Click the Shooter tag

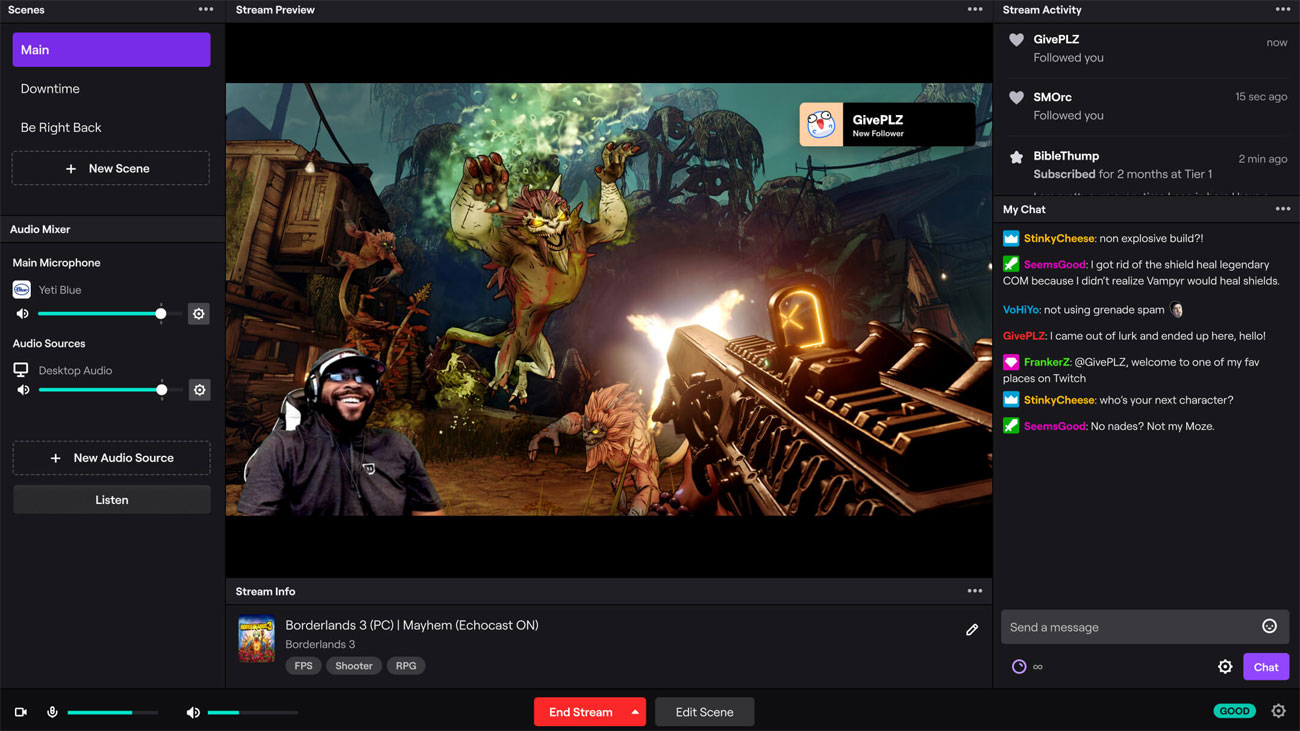[x=353, y=666]
